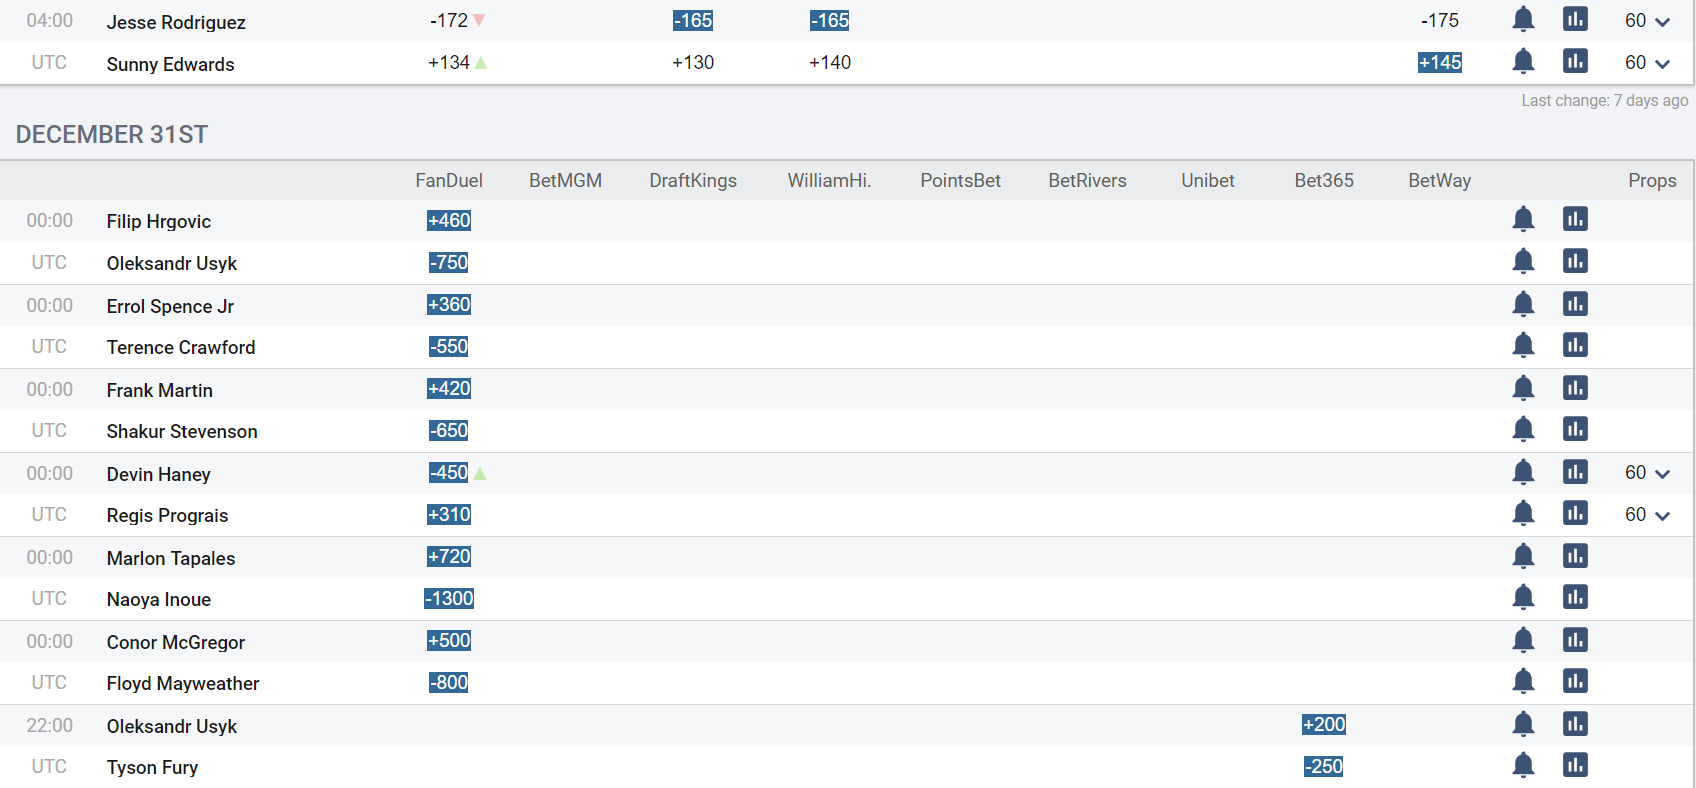Open Conor McGregor fighter link
Screen dimensions: 1696x788
[176, 642]
